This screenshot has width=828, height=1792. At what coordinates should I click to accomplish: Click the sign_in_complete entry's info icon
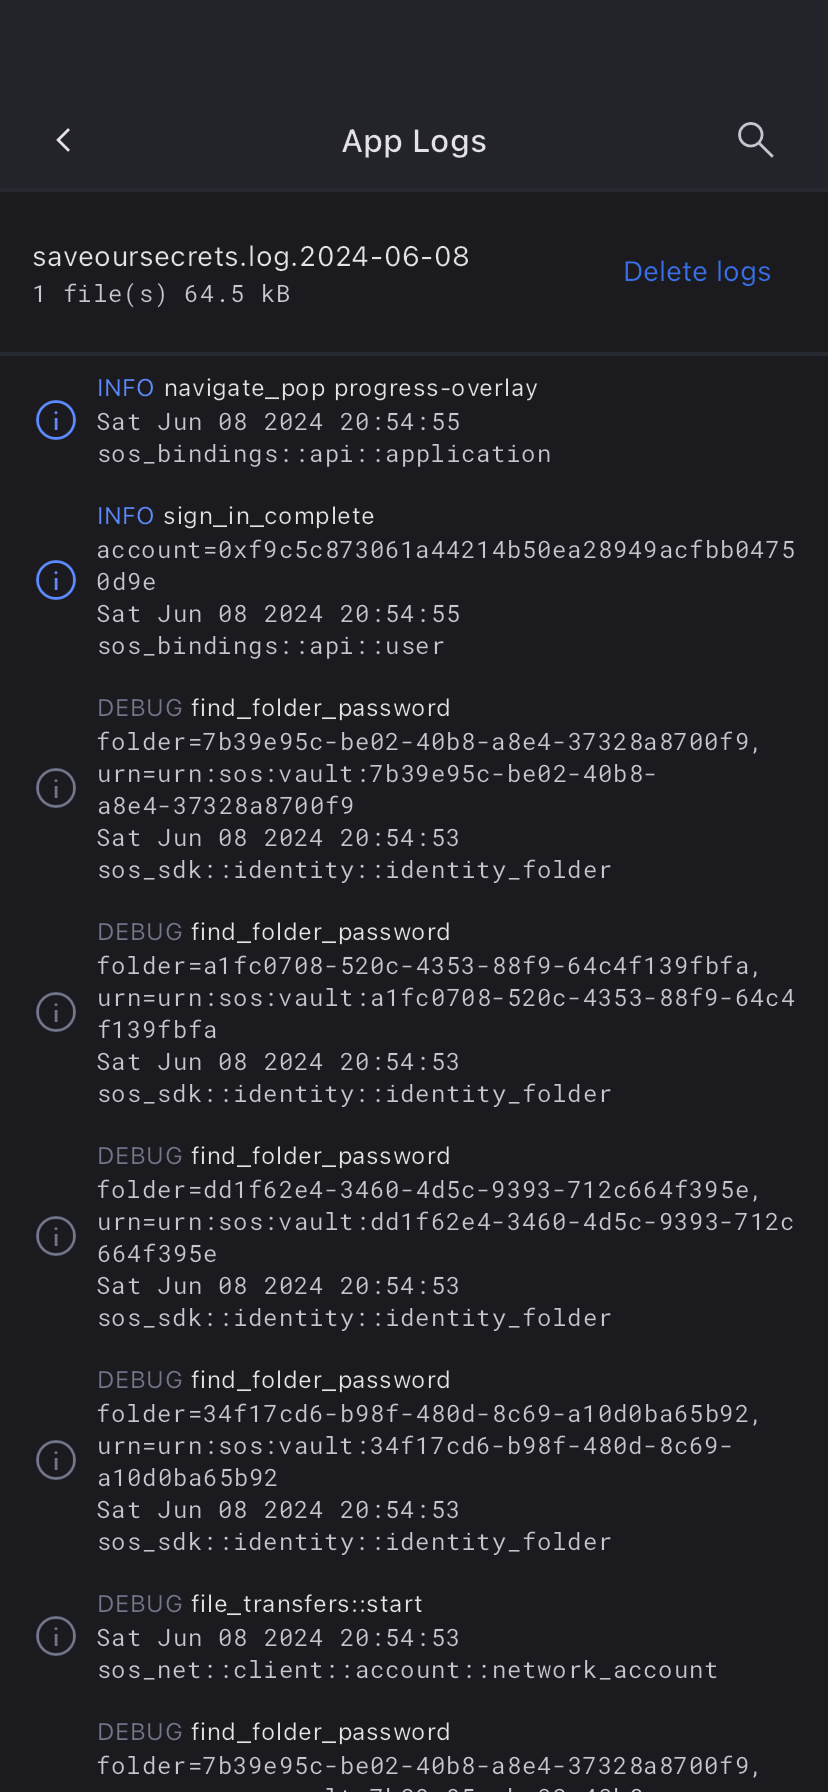pyautogui.click(x=56, y=580)
